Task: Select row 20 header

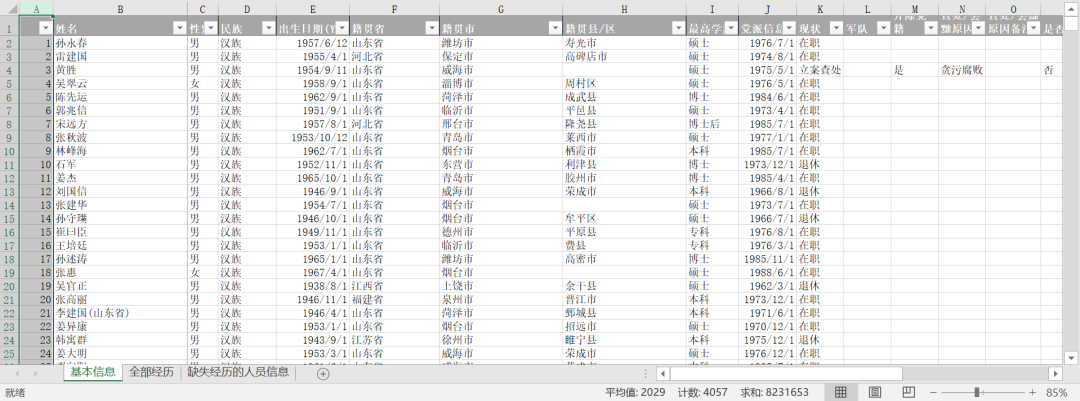Action: click(10, 286)
